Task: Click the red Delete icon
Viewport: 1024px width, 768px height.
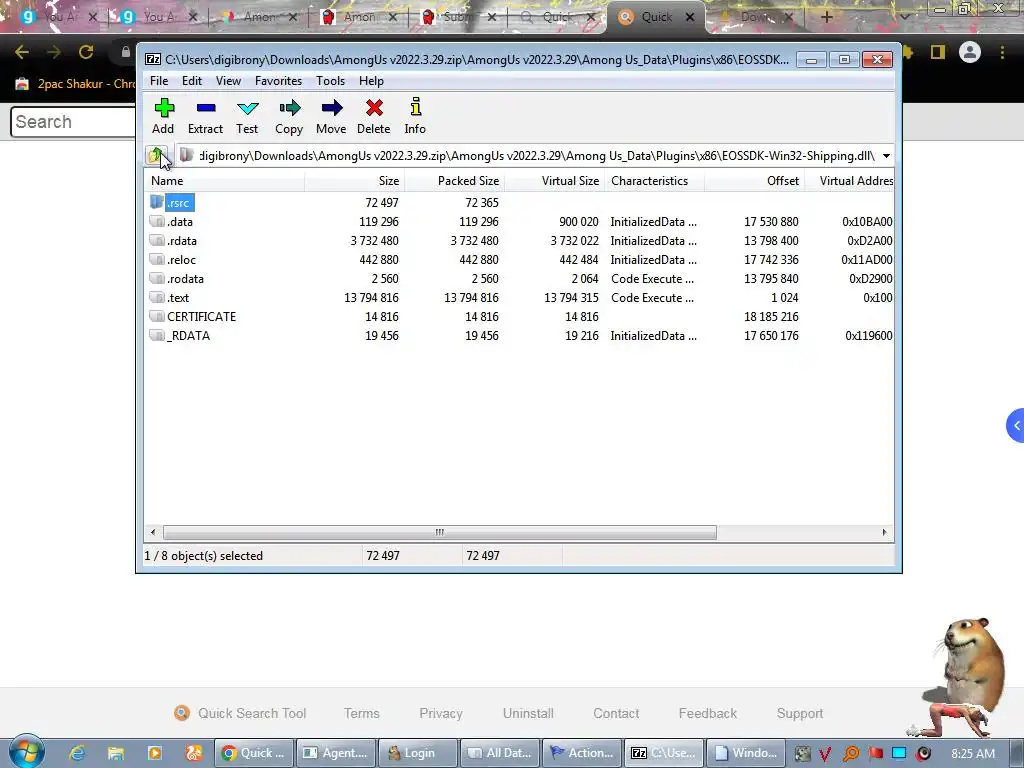Action: (x=374, y=108)
